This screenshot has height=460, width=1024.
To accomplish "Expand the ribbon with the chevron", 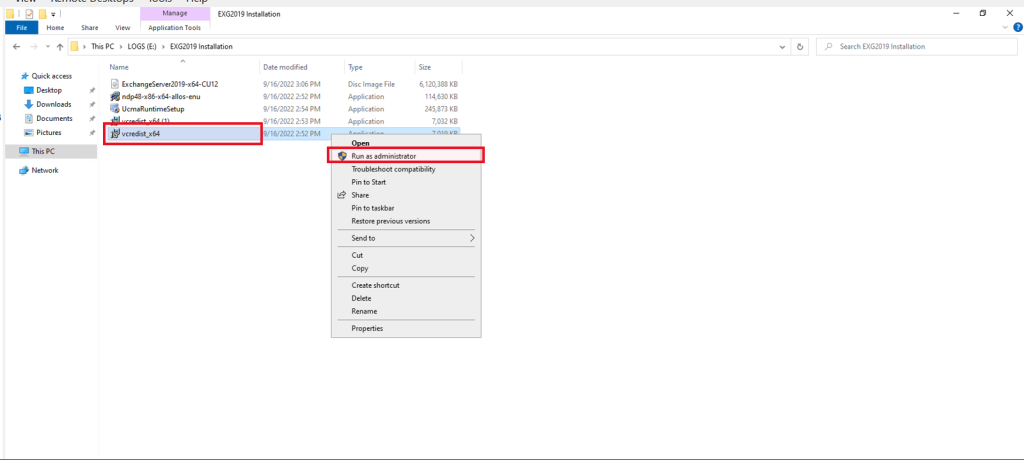I will click(1006, 27).
